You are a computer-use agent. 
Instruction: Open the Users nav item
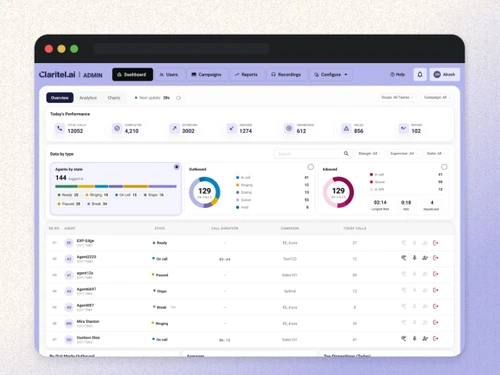pos(169,74)
